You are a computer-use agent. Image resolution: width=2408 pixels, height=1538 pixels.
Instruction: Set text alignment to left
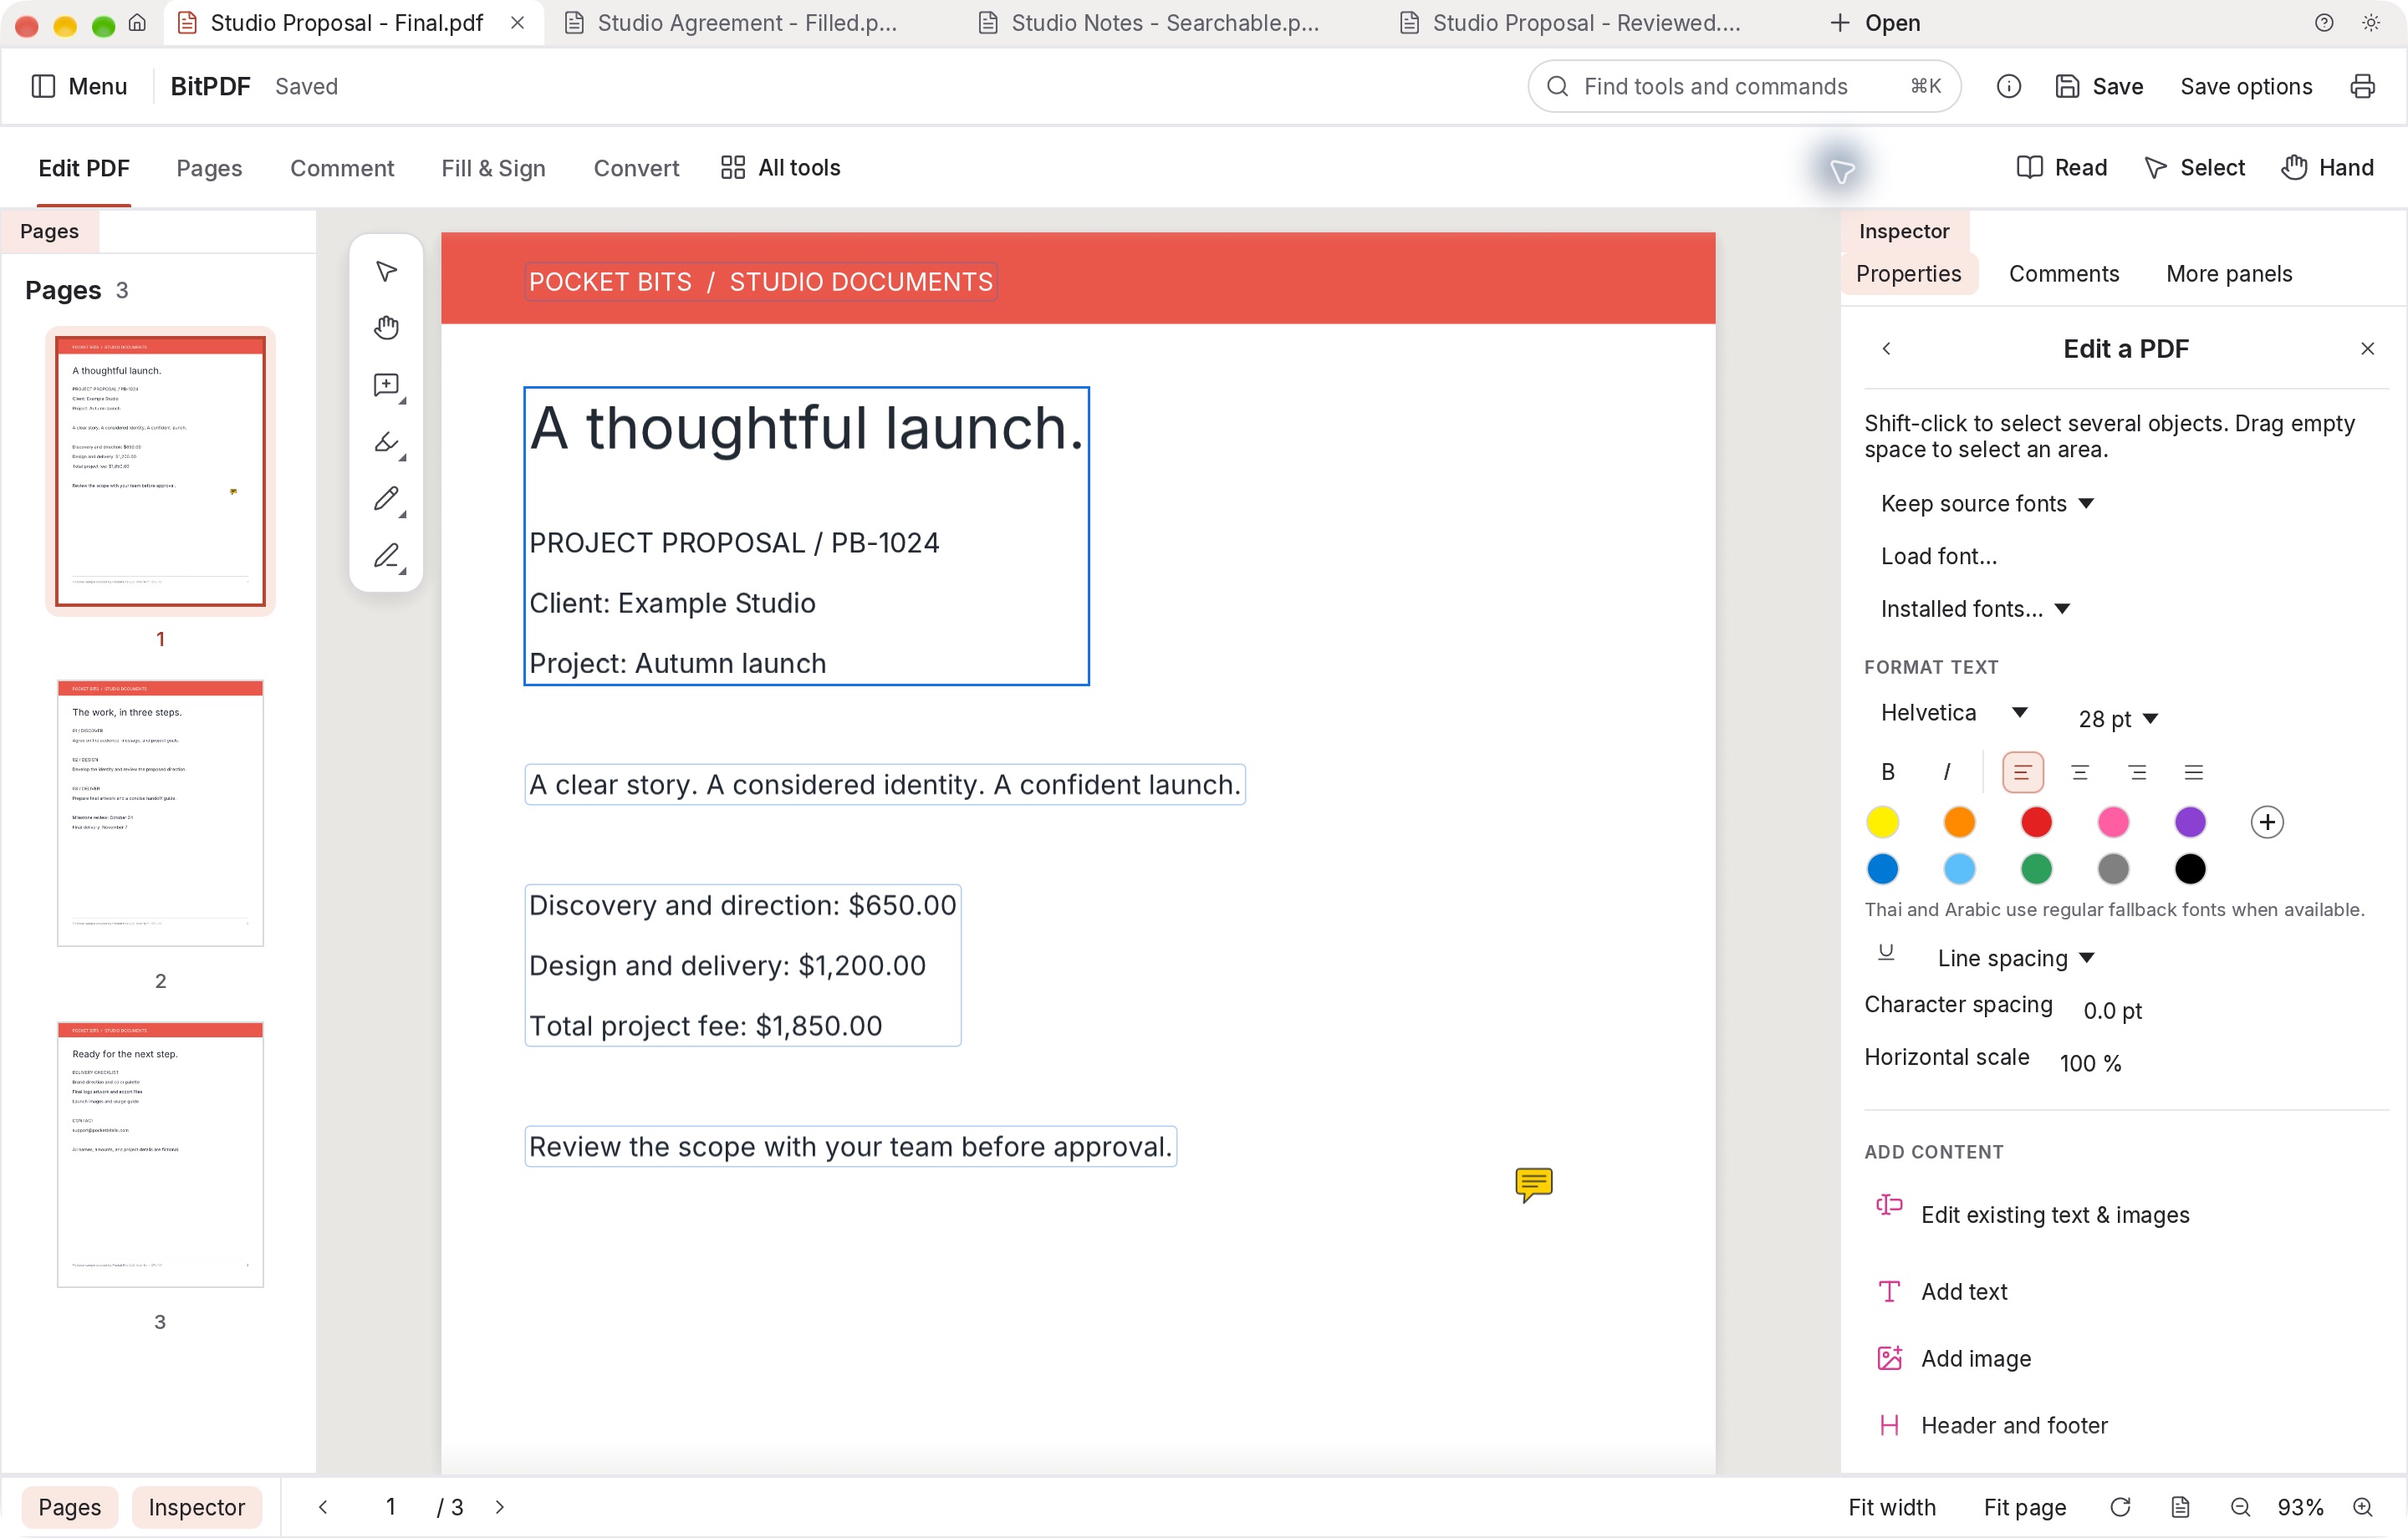click(2022, 772)
